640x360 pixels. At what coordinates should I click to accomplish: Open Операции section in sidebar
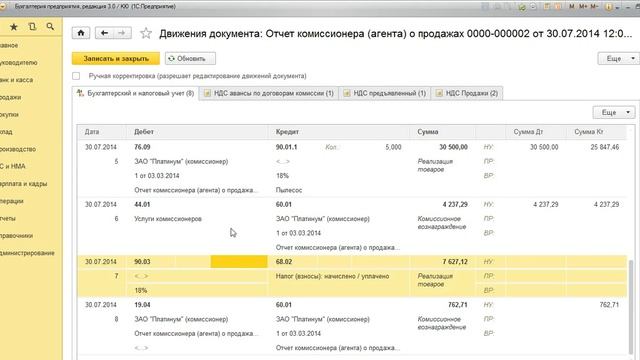pos(12,201)
